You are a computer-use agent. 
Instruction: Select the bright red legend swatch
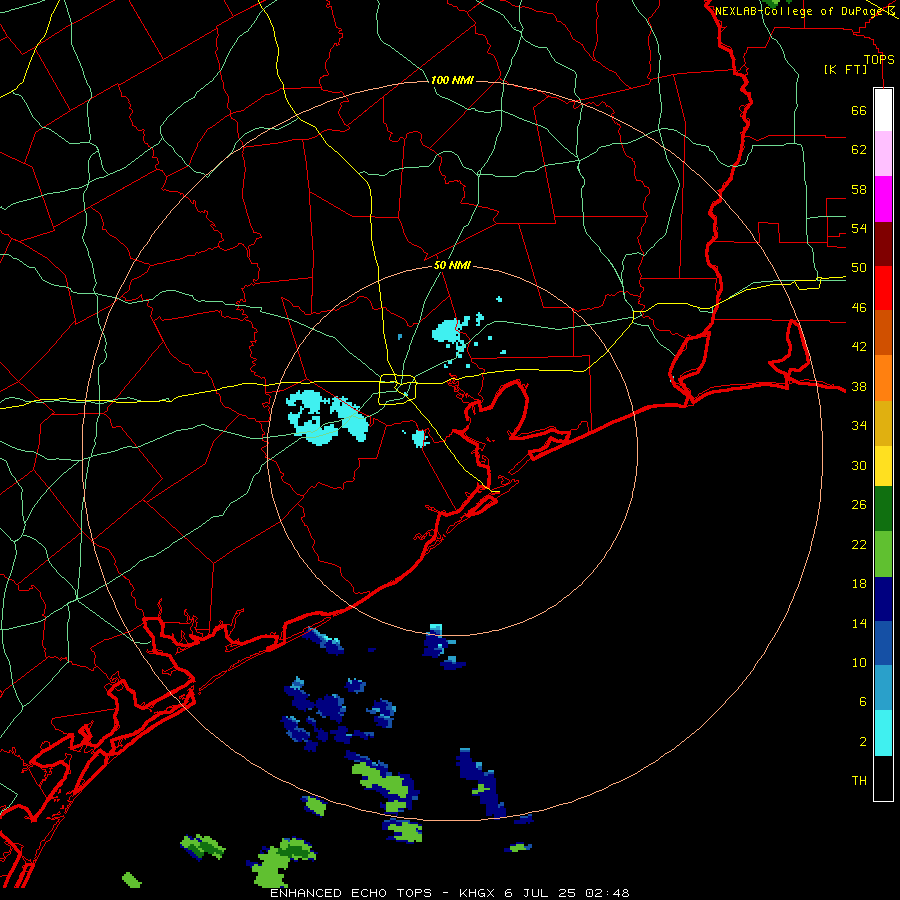(x=883, y=288)
